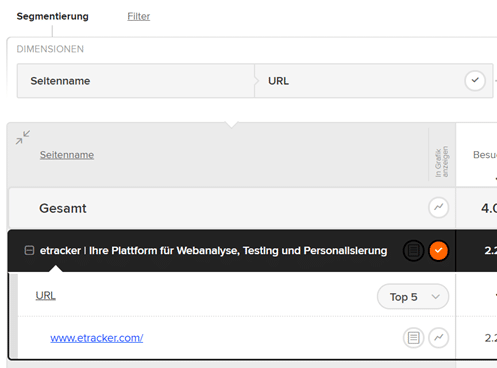
Task: Collapse the etracker page row
Action: coord(29,250)
